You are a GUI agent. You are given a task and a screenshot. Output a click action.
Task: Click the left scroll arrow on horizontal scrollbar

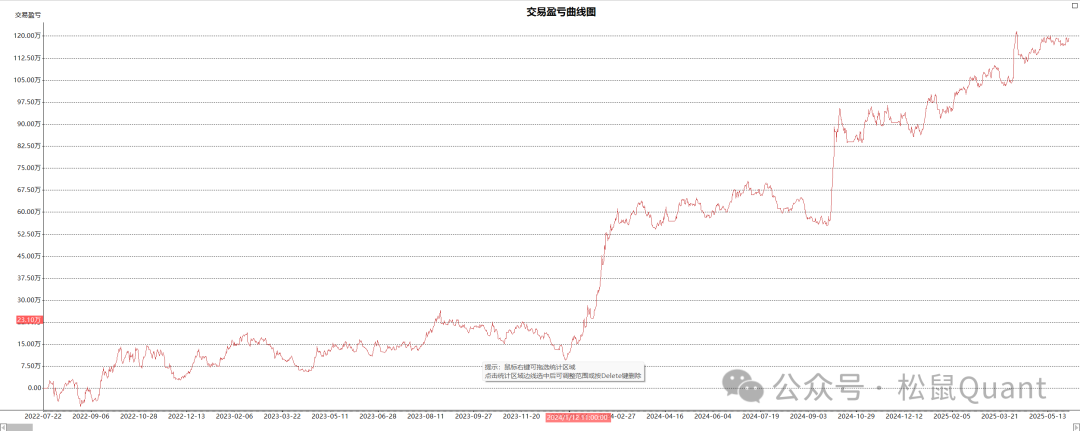tap(5, 426)
